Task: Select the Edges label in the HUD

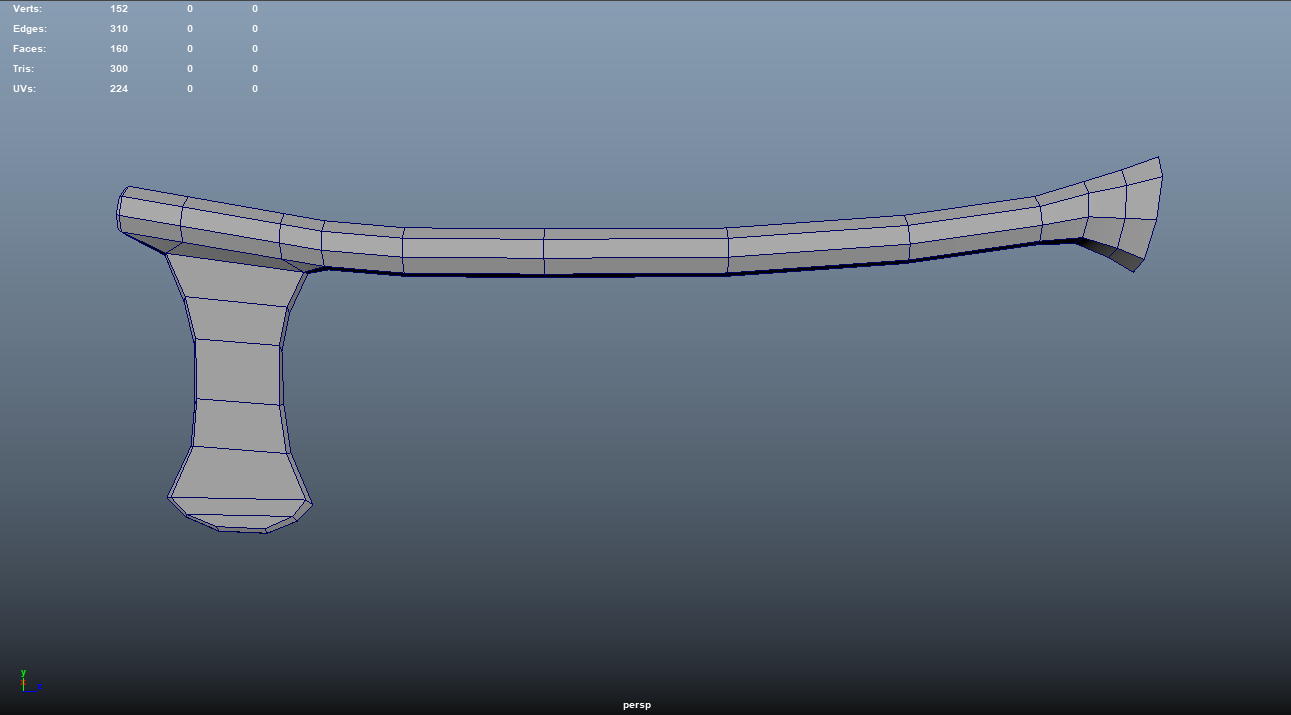Action: pyautogui.click(x=29, y=29)
